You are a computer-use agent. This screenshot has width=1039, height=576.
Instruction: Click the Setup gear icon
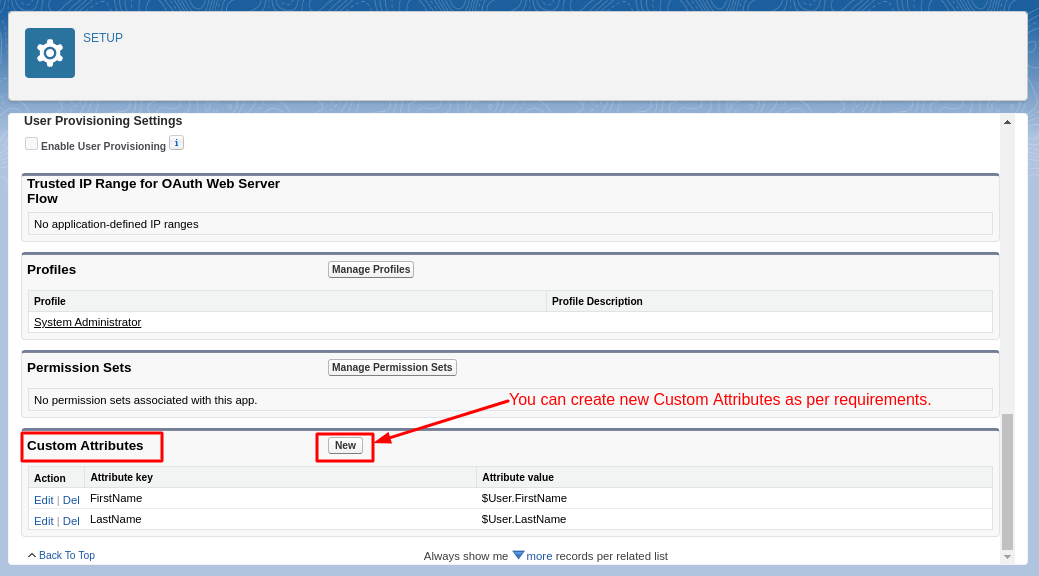(49, 52)
